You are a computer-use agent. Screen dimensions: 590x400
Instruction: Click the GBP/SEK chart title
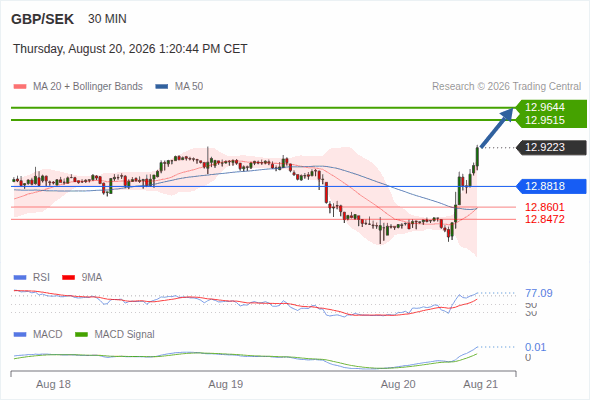point(43,19)
